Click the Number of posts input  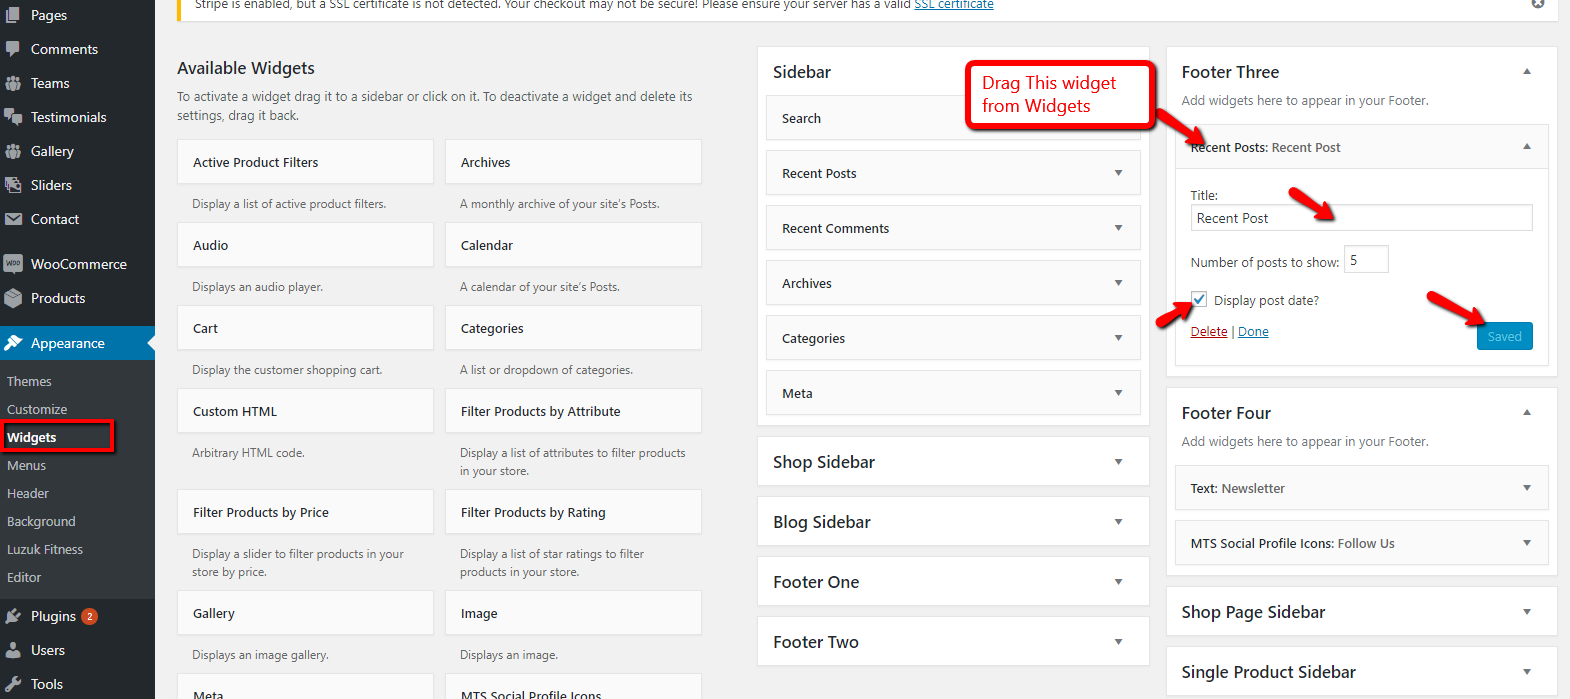pyautogui.click(x=1365, y=260)
